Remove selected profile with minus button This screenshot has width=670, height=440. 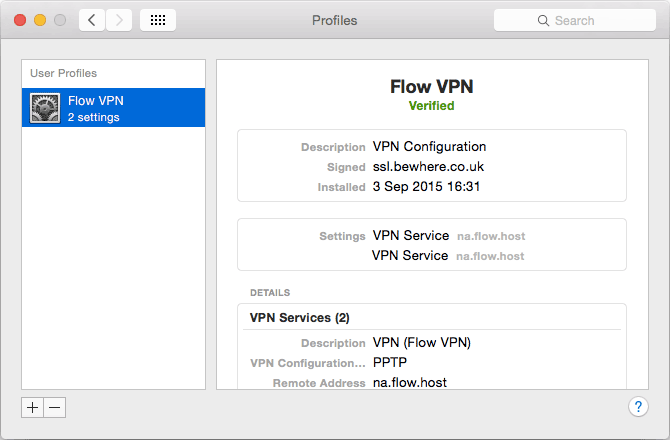pos(55,407)
